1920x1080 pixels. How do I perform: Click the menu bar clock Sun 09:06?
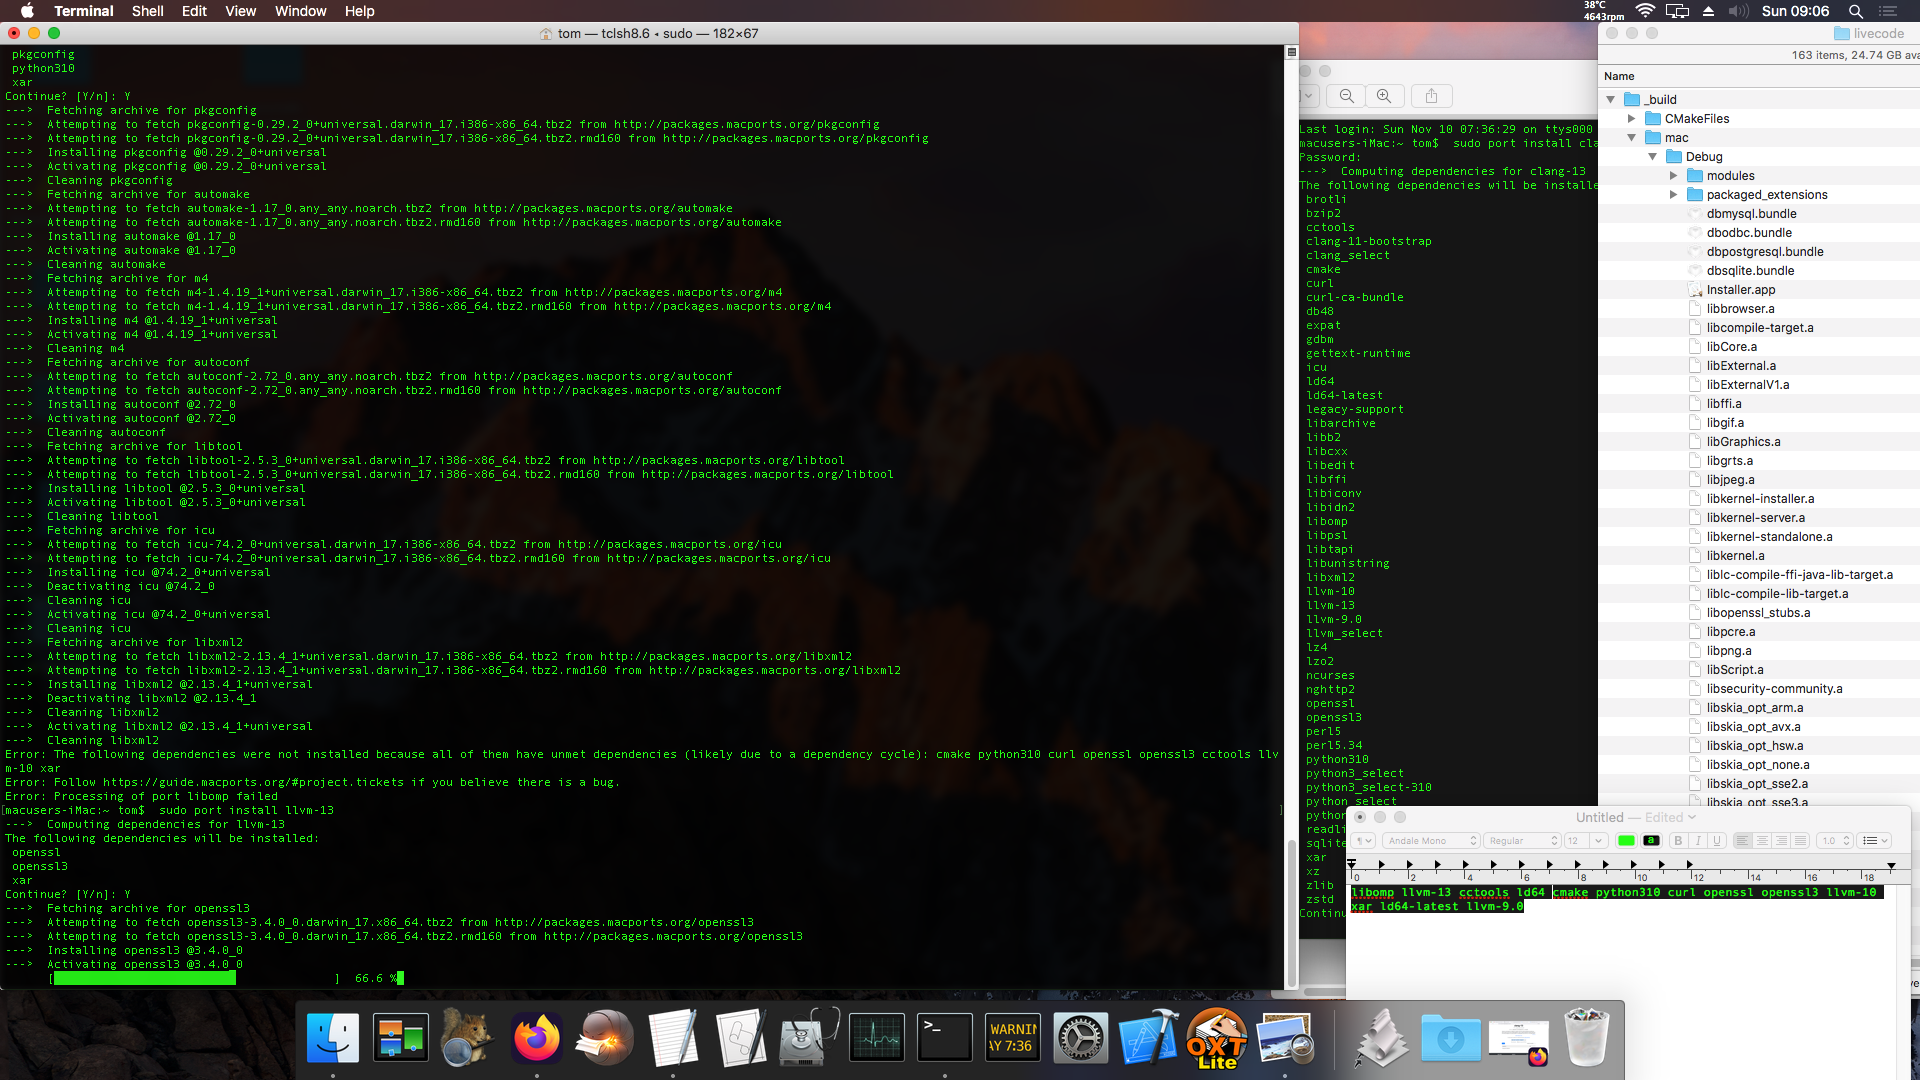tap(1795, 11)
